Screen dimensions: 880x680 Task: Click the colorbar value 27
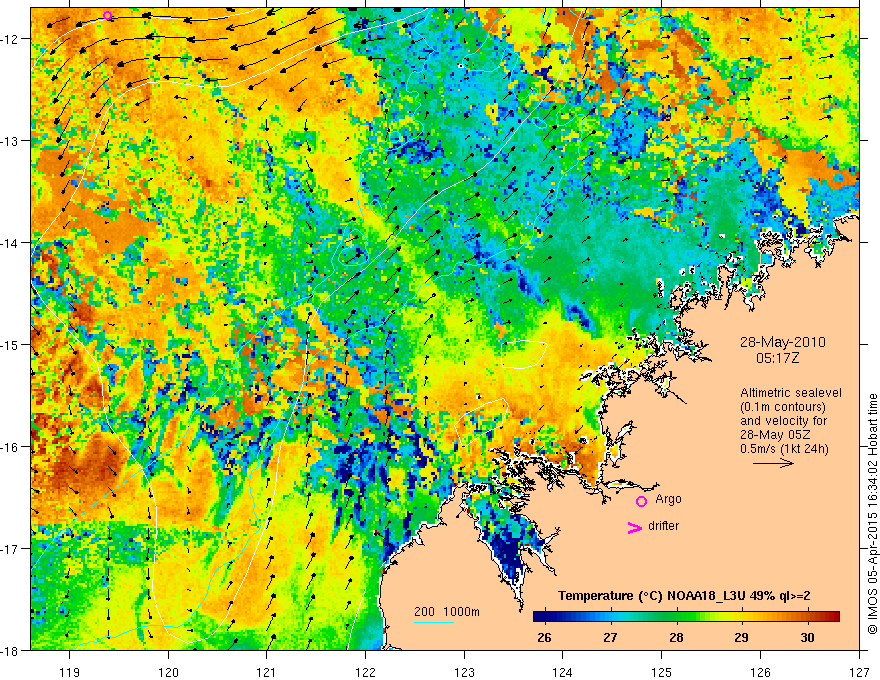[610, 638]
